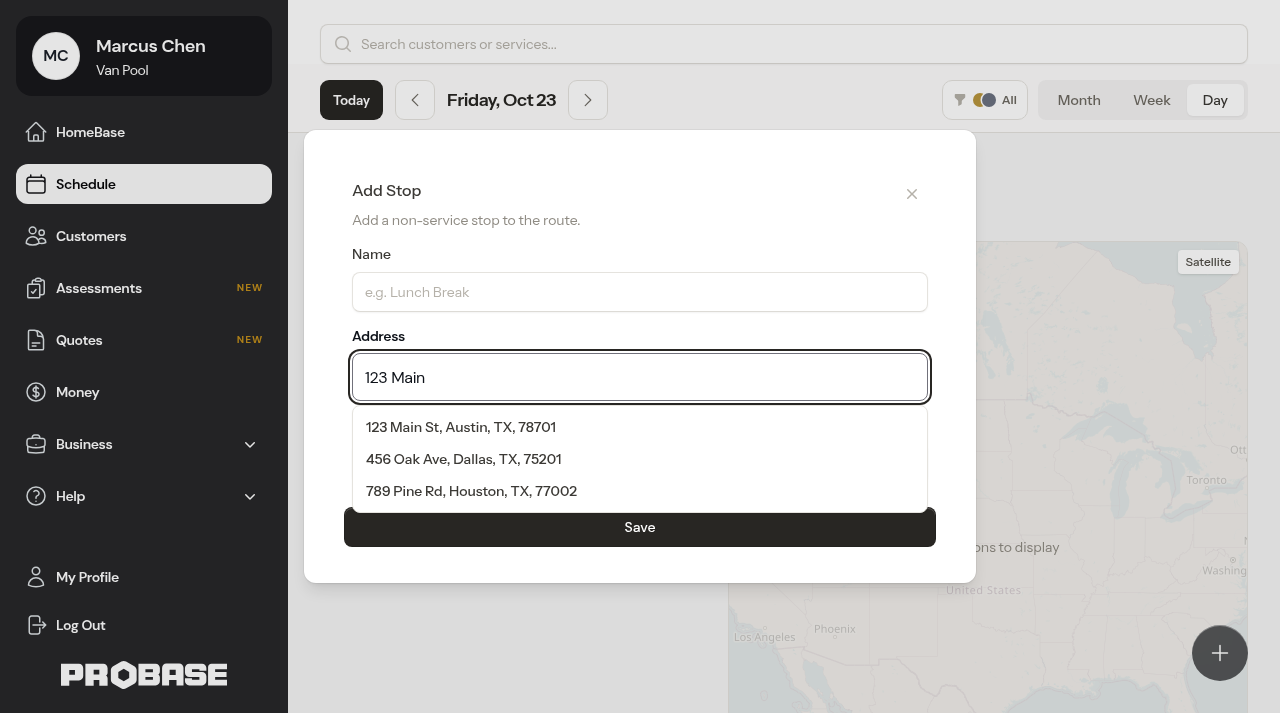Toggle the All technicians filter
The image size is (1280, 713).
coord(985,100)
